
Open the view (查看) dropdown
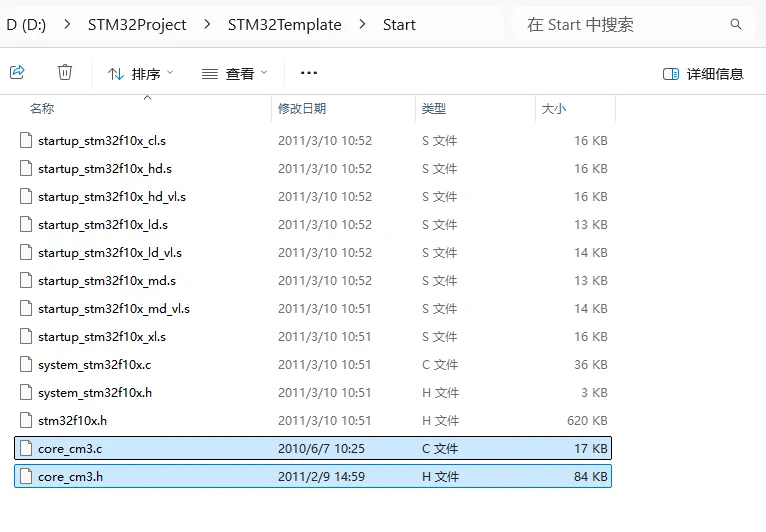[x=234, y=74]
